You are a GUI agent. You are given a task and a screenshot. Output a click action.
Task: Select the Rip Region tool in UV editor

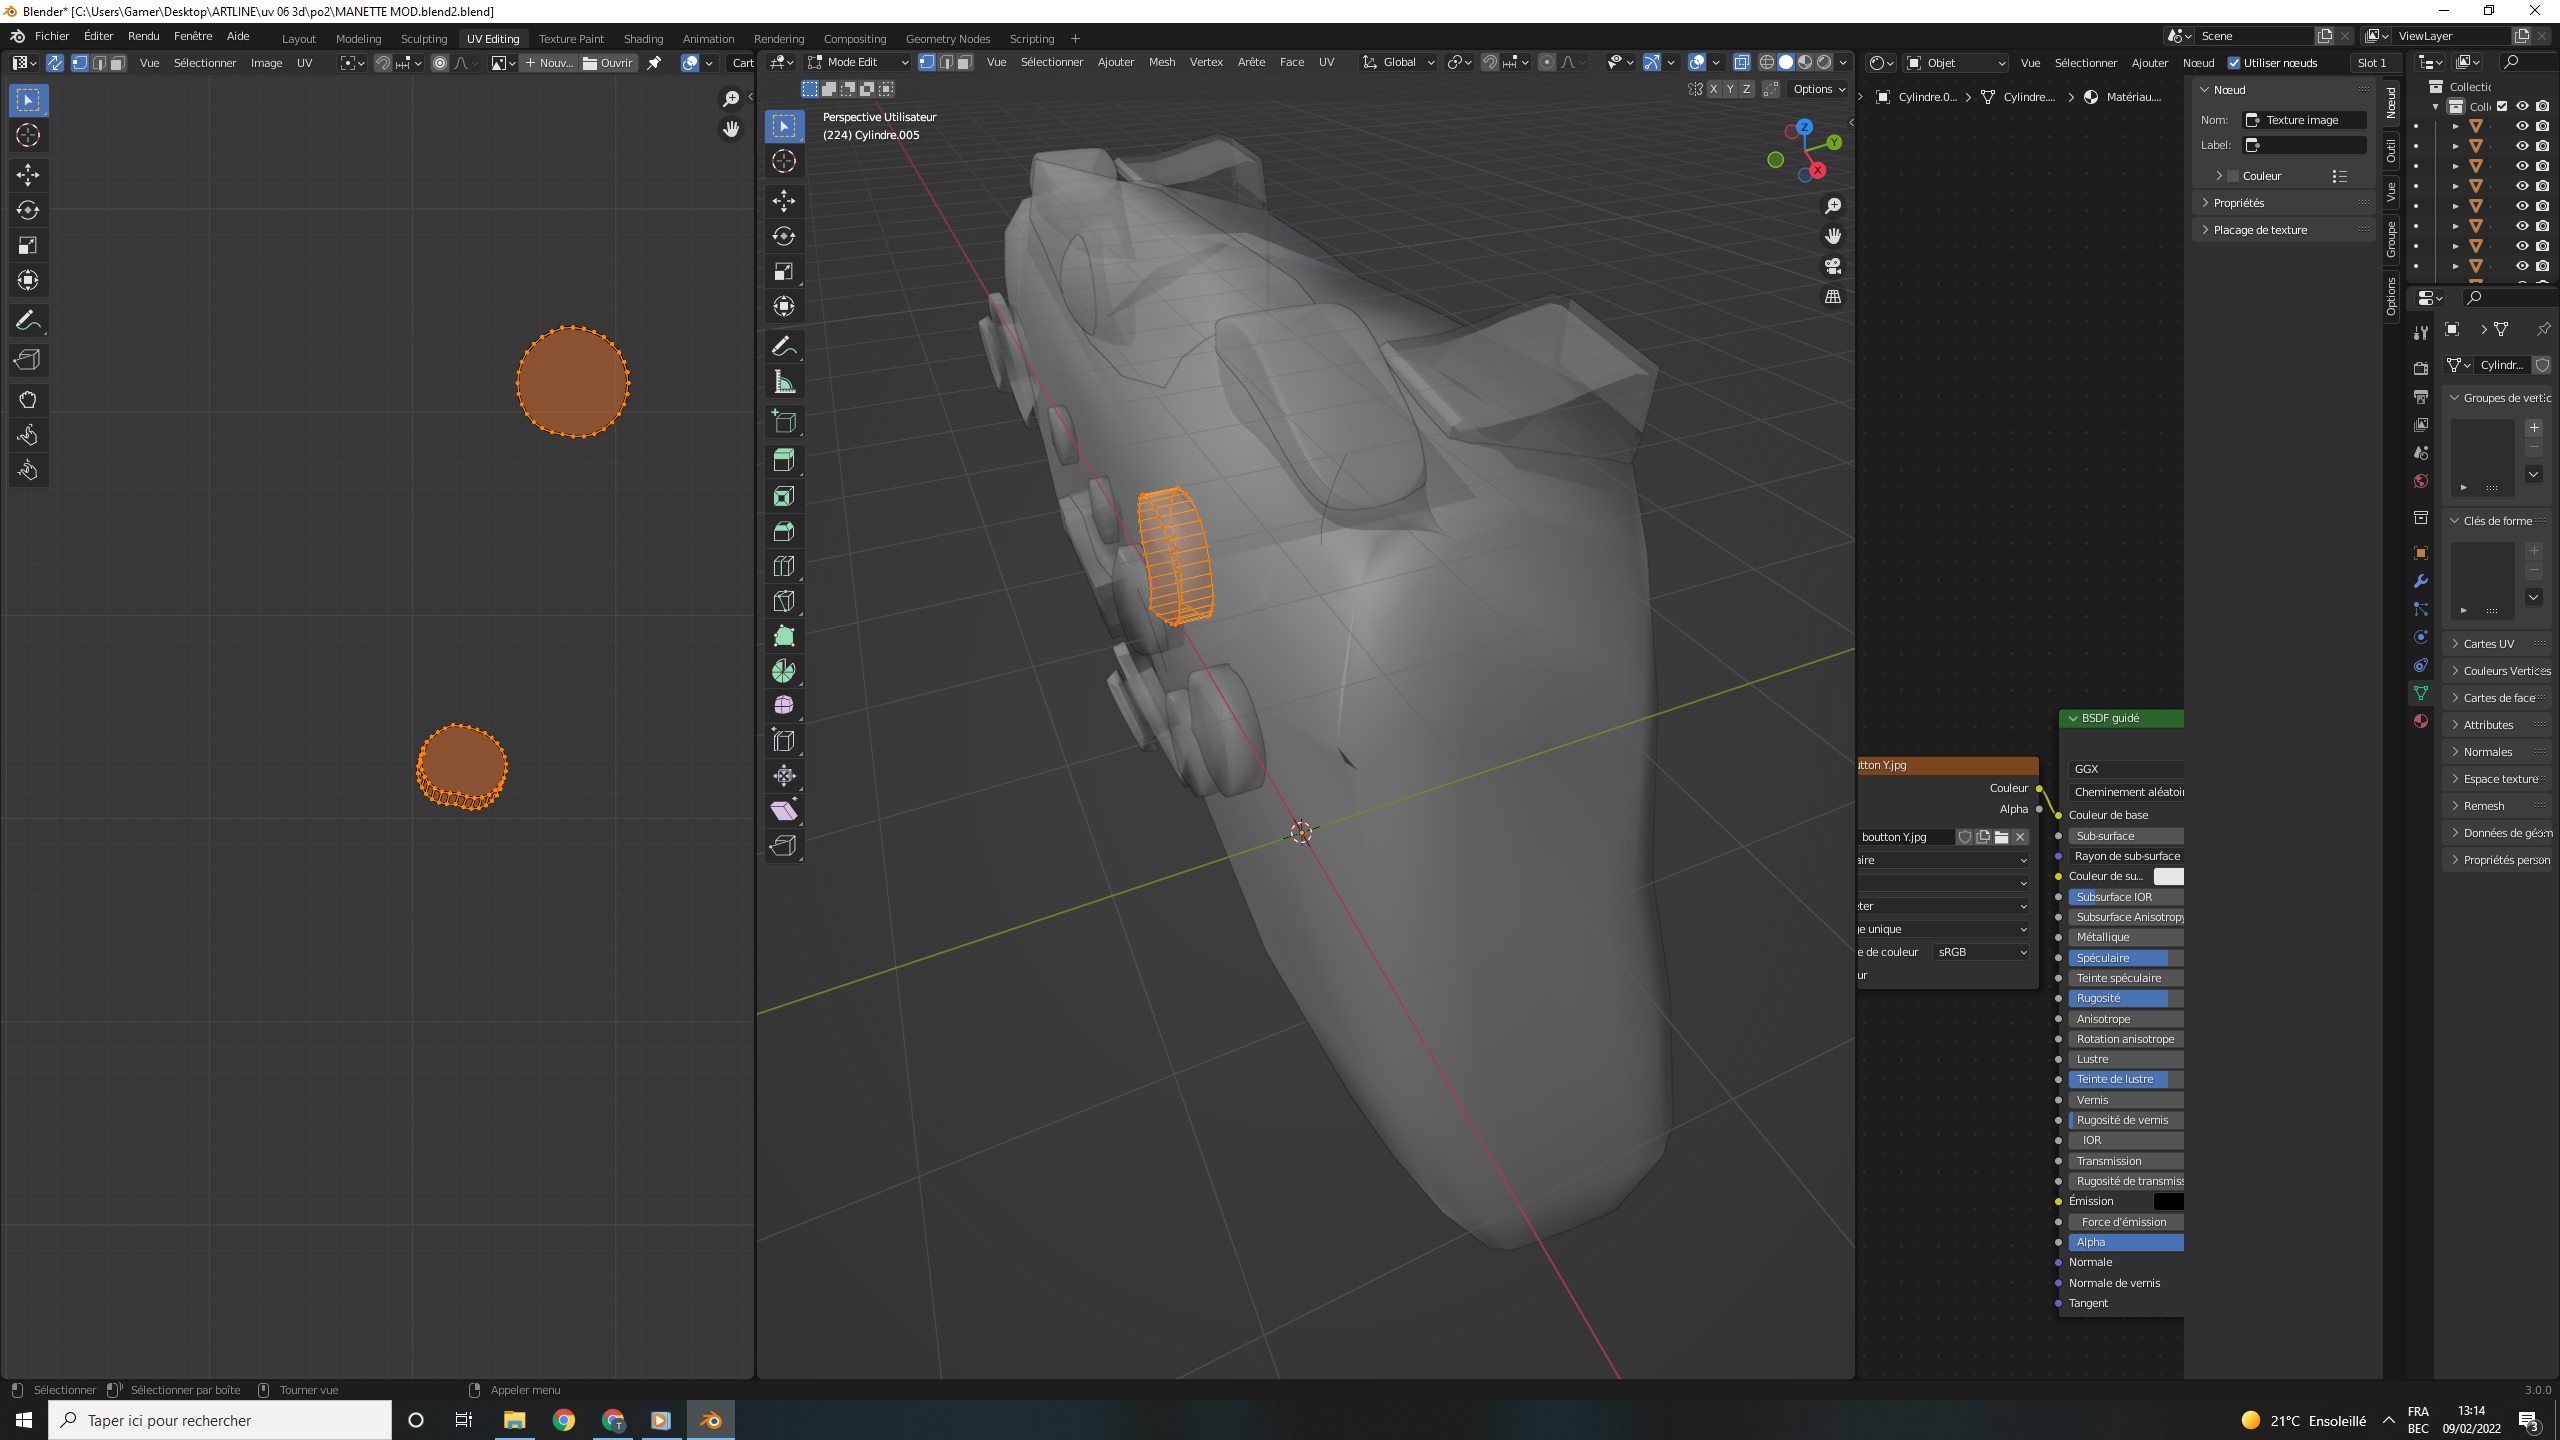pyautogui.click(x=28, y=360)
